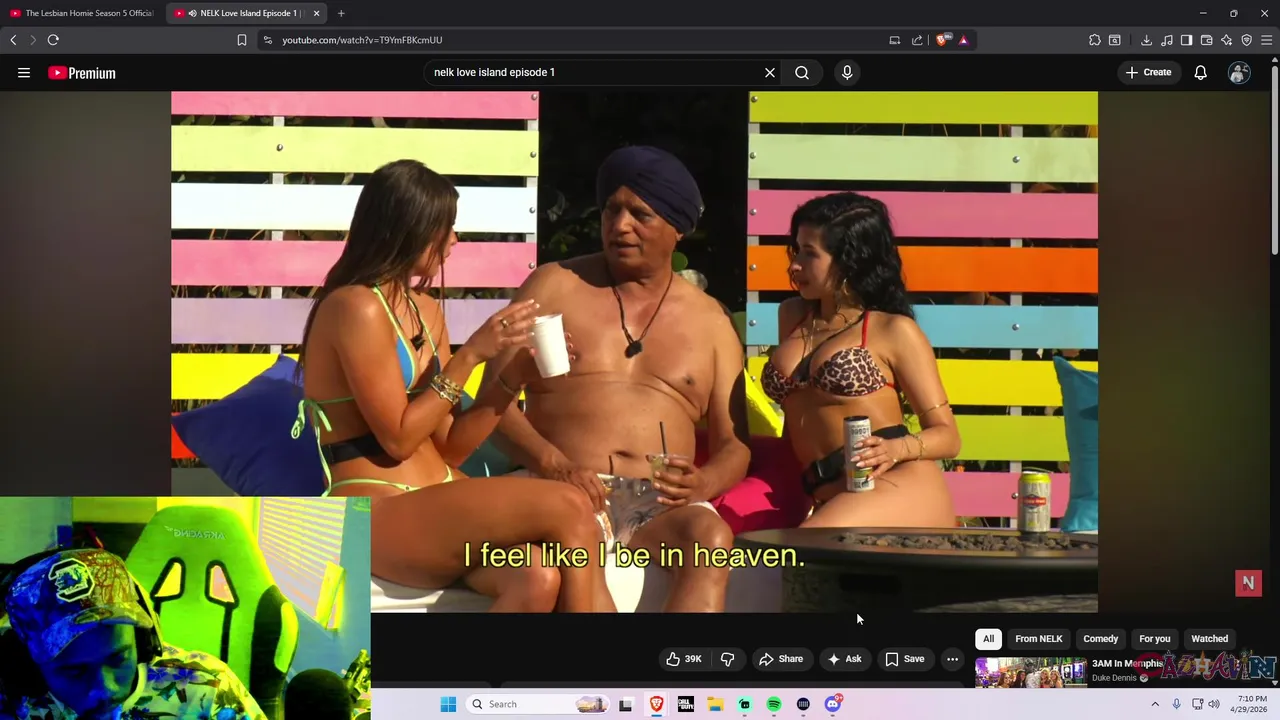Open browser main hamburger menu
The image size is (1280, 720).
coord(1266,40)
